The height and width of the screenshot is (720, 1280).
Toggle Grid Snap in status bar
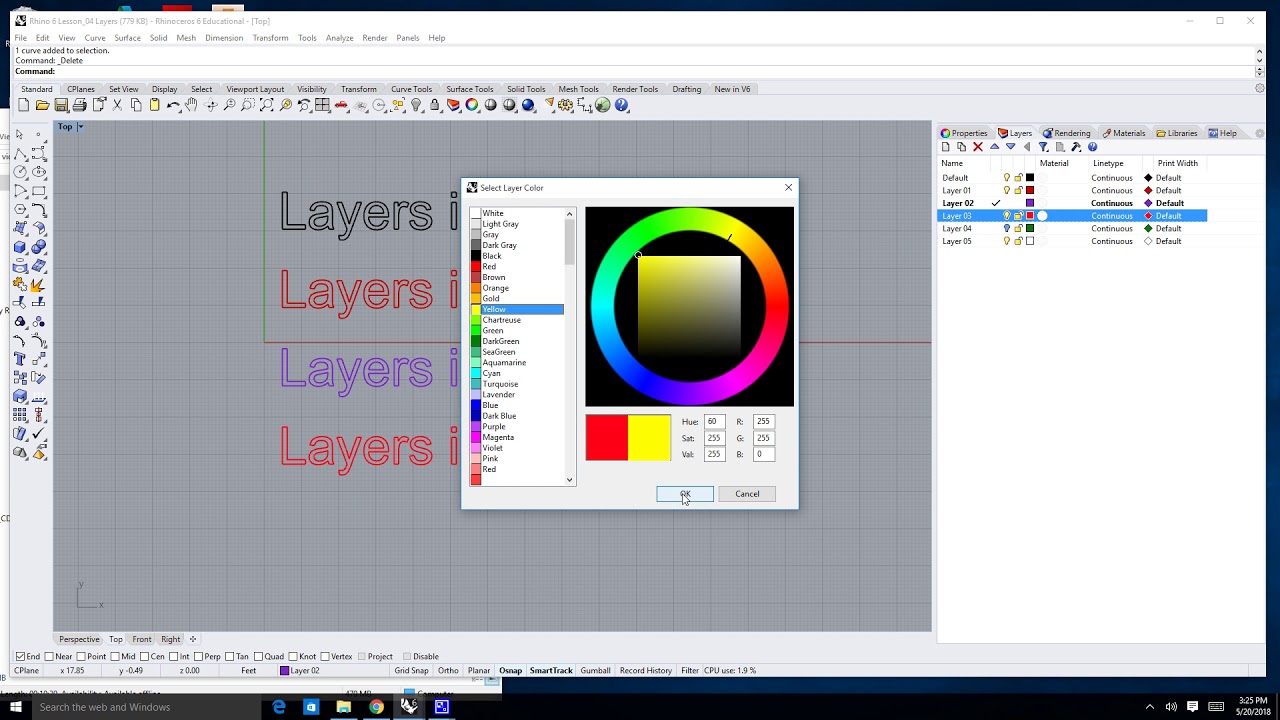tap(411, 671)
